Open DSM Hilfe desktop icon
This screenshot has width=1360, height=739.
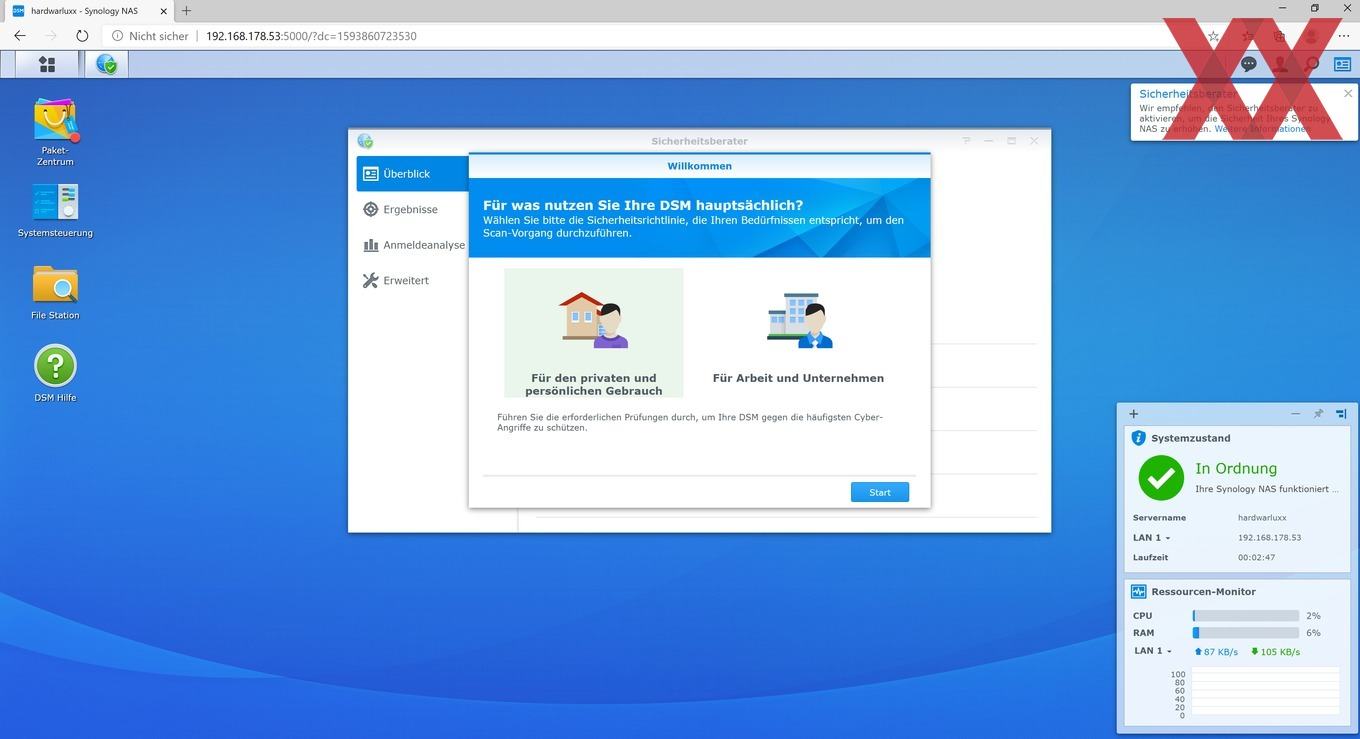pyautogui.click(x=55, y=373)
